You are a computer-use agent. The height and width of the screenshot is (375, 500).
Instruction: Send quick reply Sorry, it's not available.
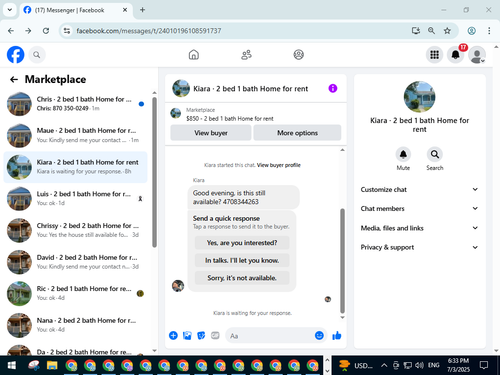click(242, 278)
